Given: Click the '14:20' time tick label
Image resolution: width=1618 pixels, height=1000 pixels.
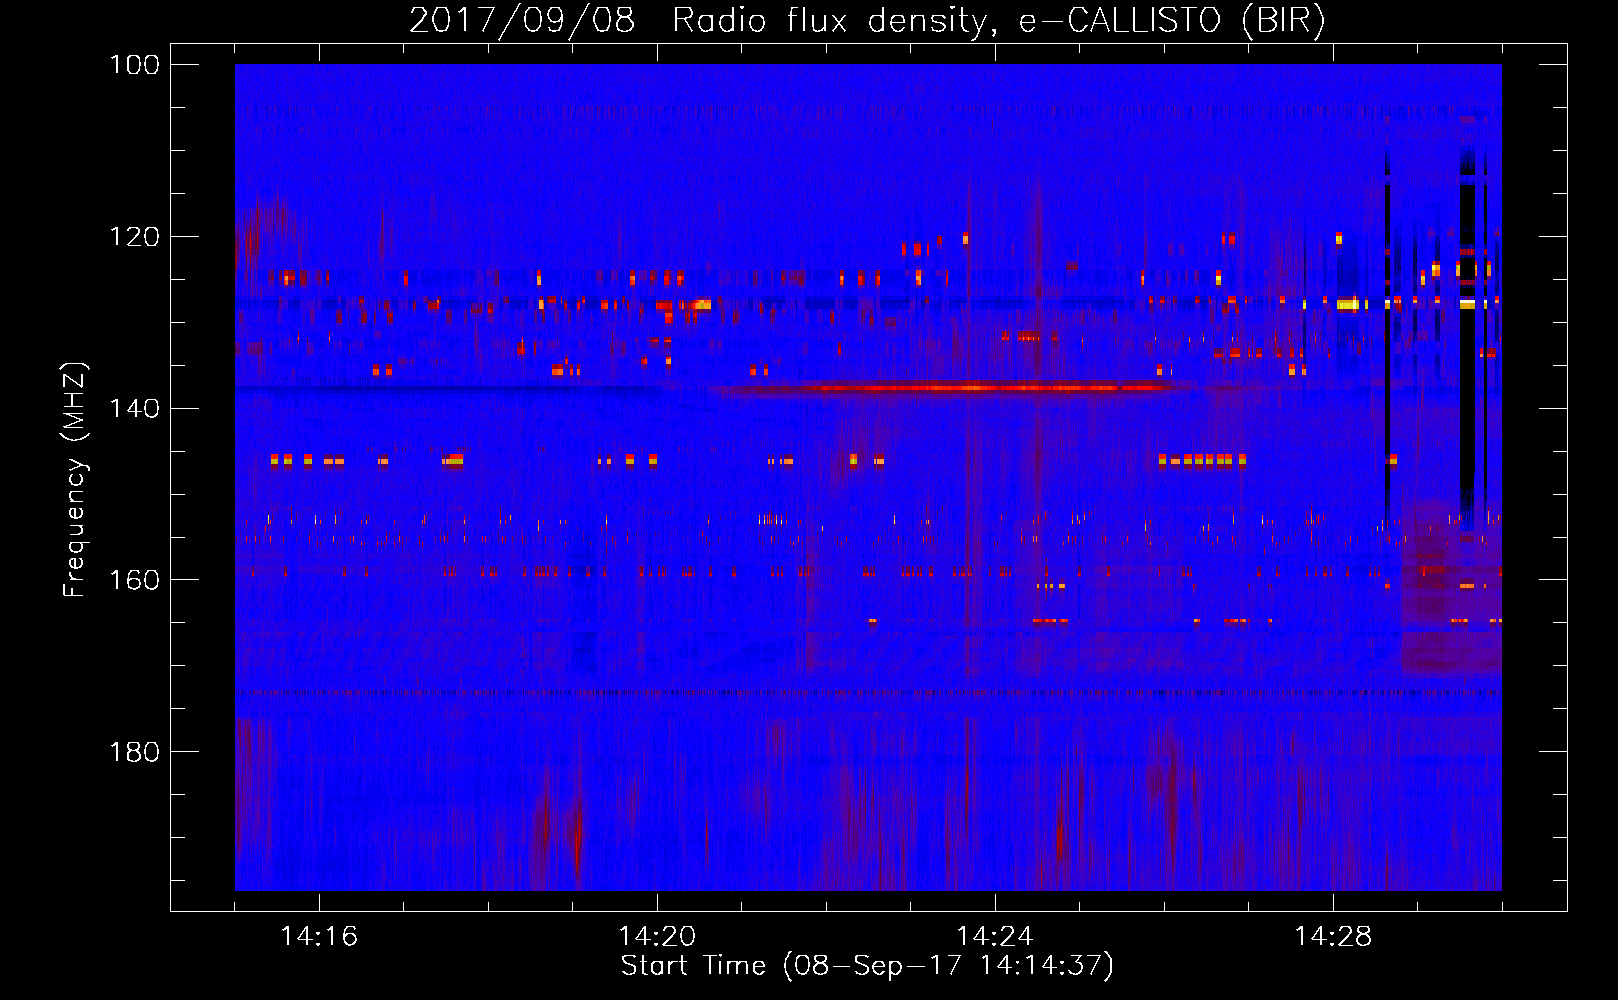Looking at the screenshot, I should coord(657,937).
